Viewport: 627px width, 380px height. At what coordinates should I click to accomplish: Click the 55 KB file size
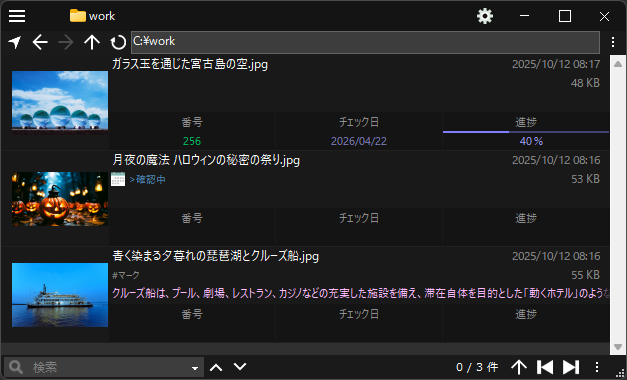(585, 275)
